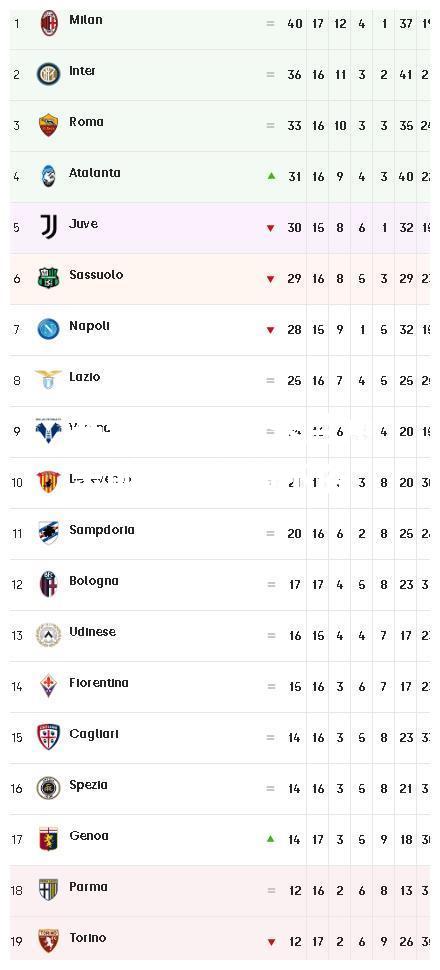Click the Torino bull crest
Viewport: 440px width, 970px height.
[48, 941]
